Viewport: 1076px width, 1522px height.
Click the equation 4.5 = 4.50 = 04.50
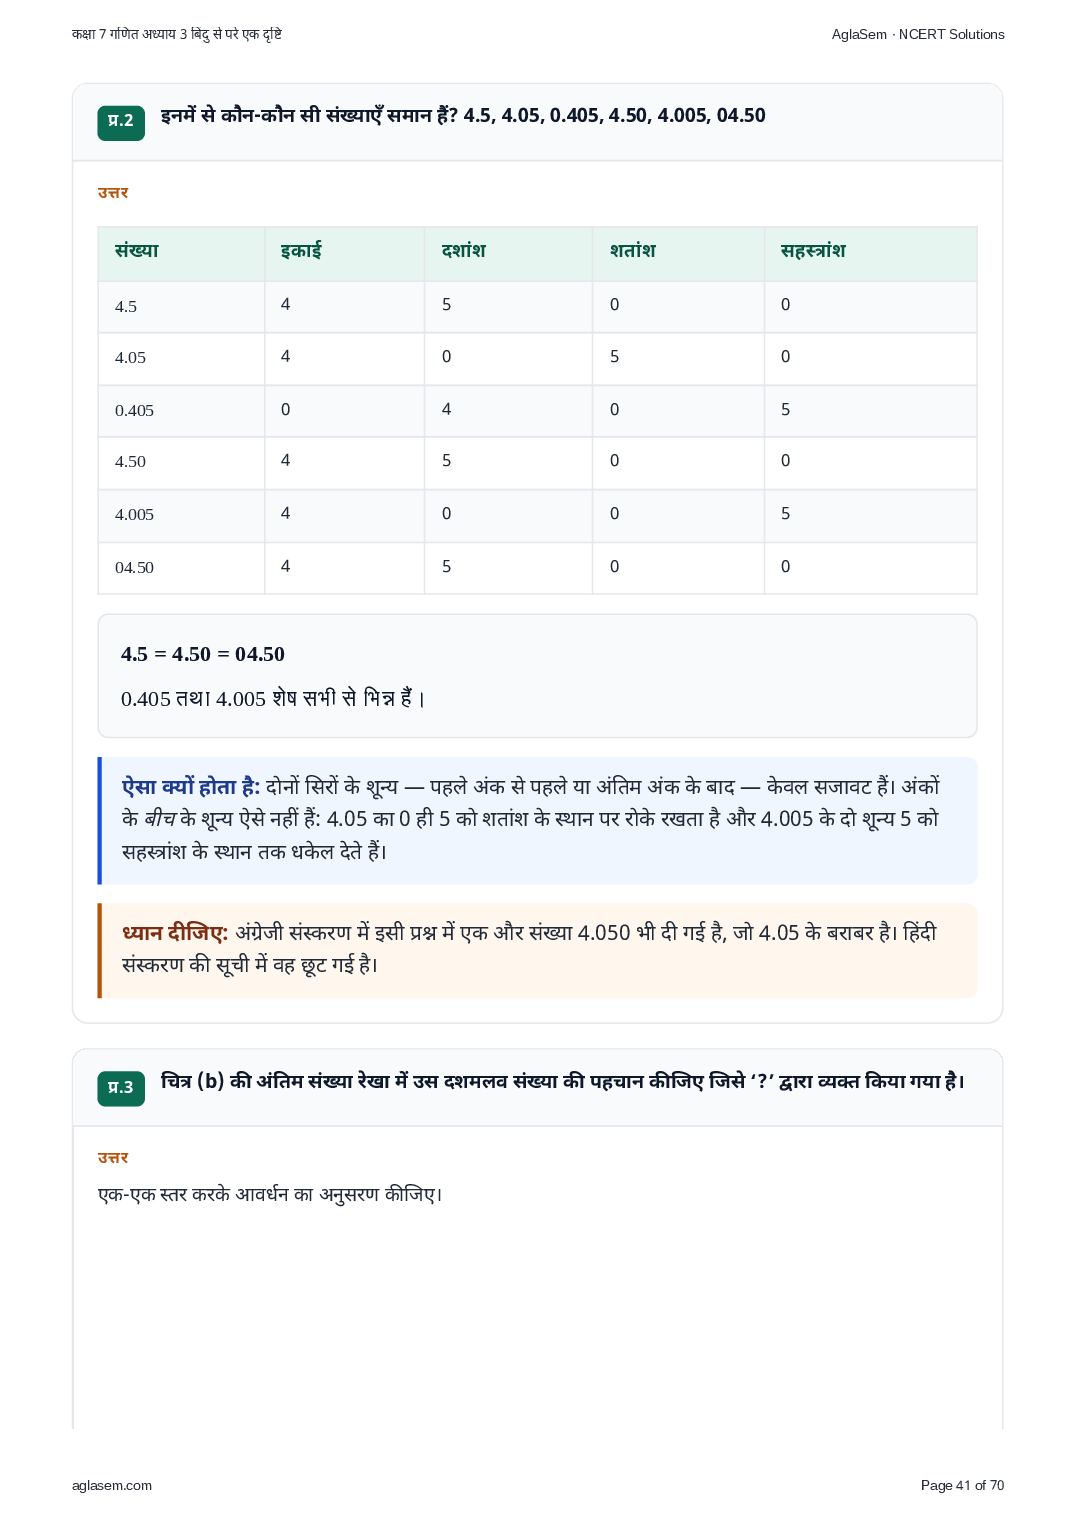(203, 655)
